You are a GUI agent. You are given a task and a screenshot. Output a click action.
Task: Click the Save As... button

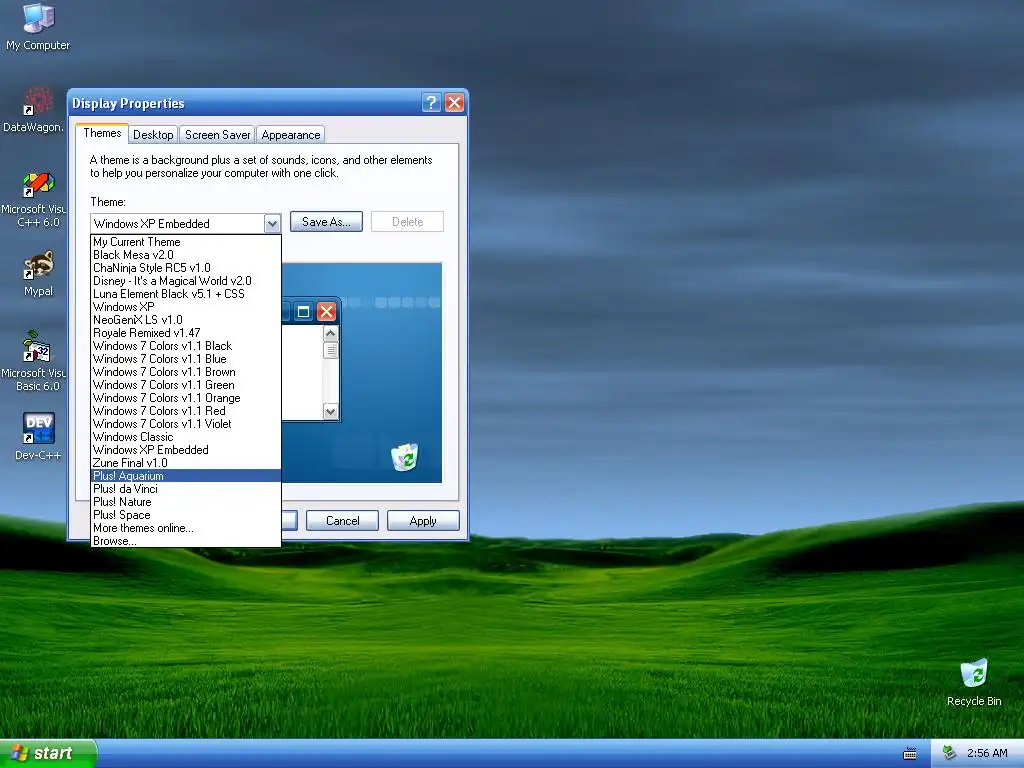[326, 222]
